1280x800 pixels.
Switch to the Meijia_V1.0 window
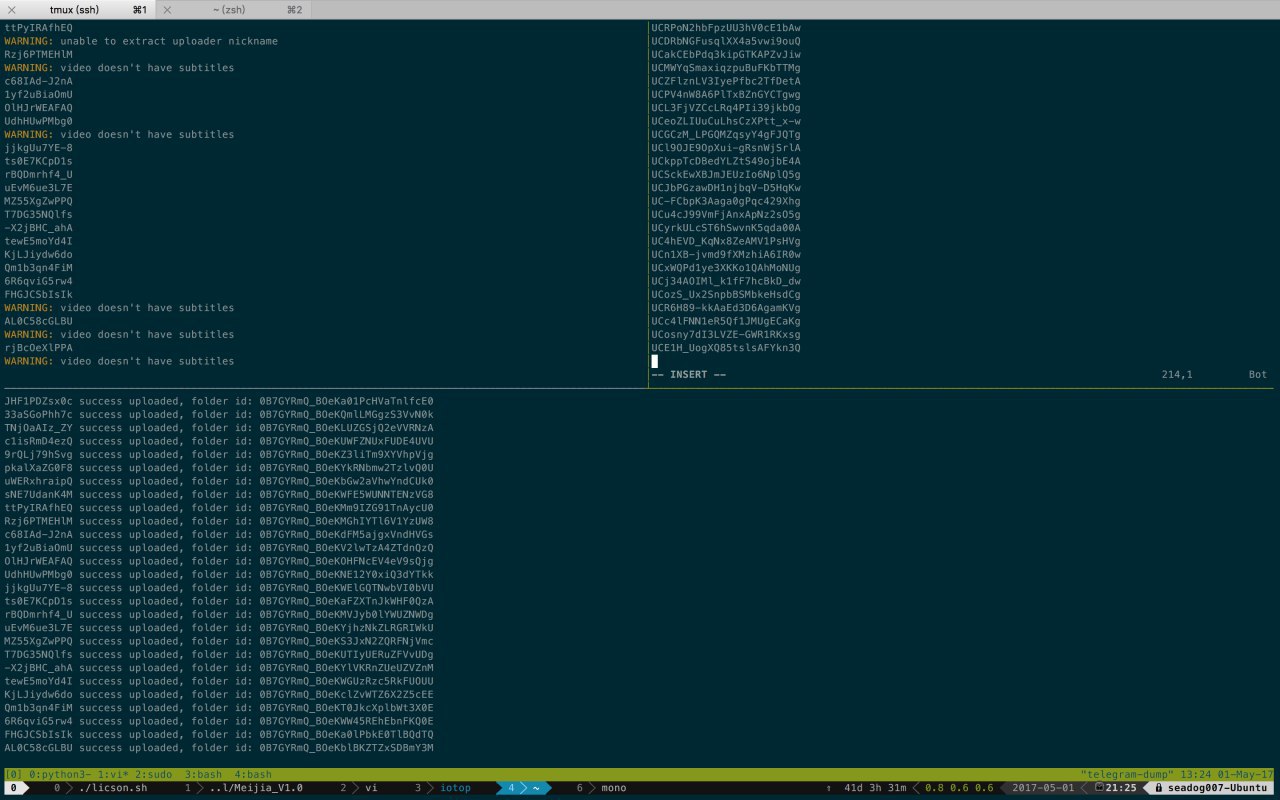[x=256, y=788]
